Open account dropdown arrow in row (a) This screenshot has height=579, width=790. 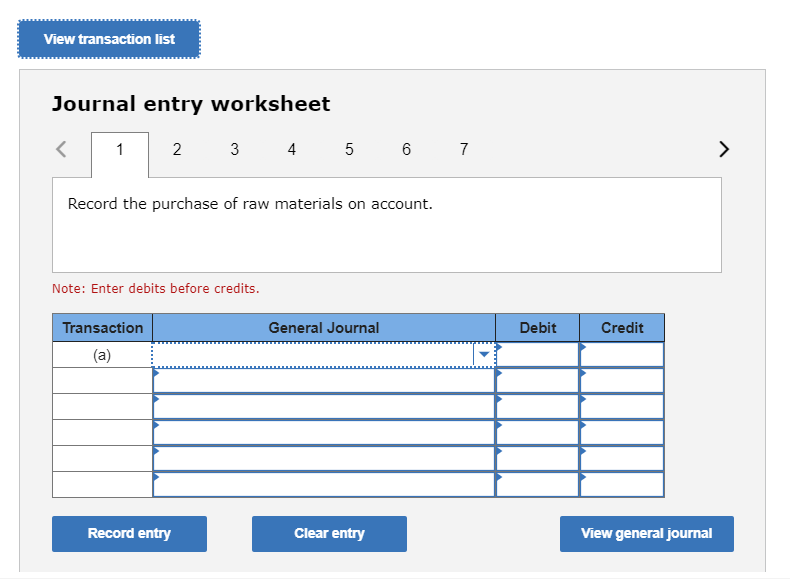pos(484,355)
